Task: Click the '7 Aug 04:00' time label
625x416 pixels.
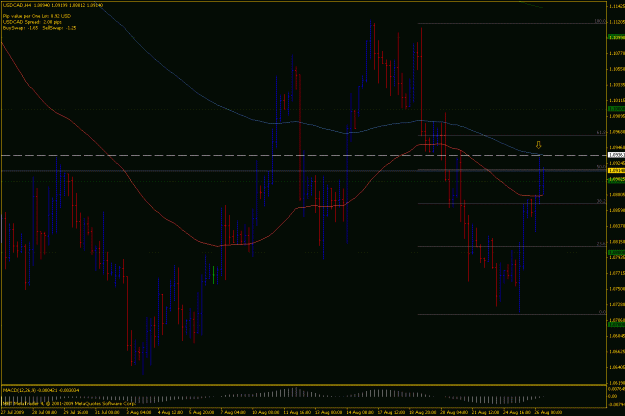Action: pyautogui.click(x=233, y=412)
